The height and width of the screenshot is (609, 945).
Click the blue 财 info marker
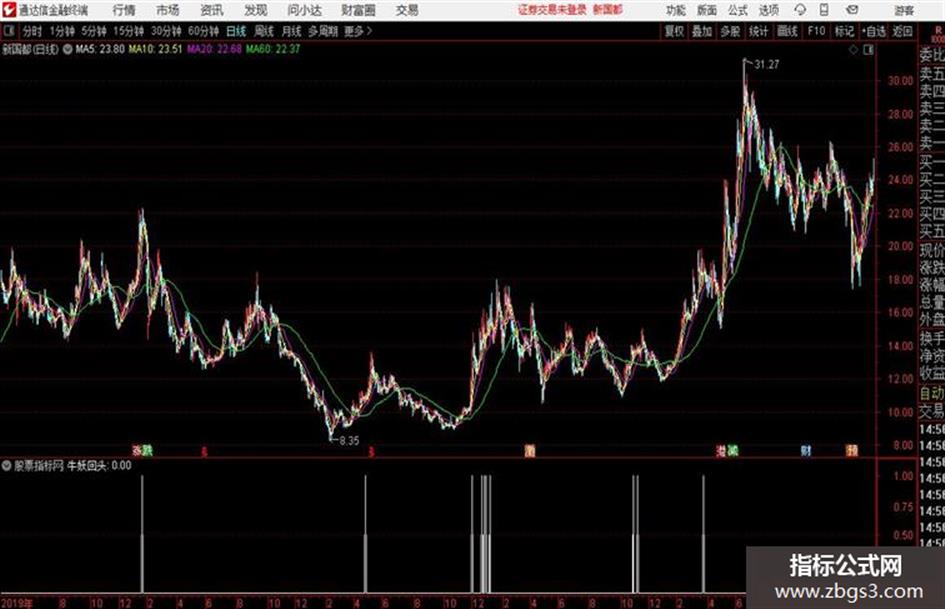click(806, 450)
